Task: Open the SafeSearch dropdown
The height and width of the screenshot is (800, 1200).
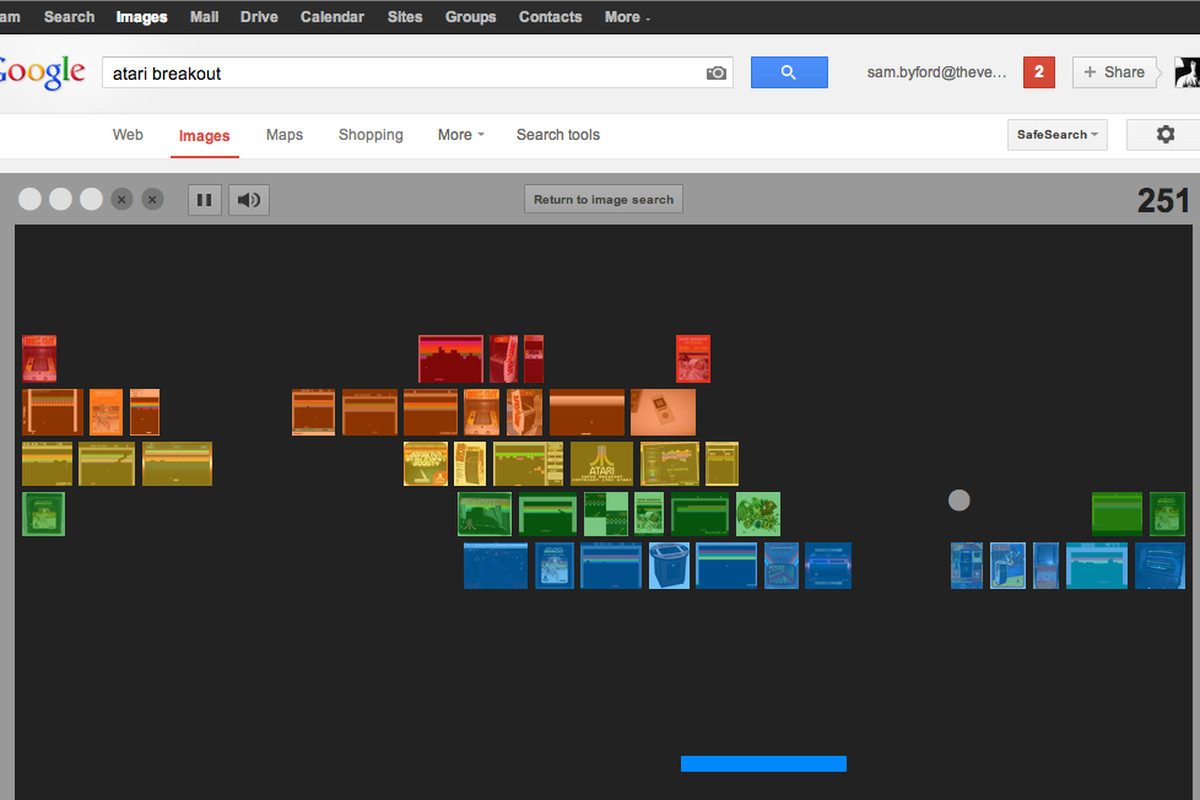Action: click(x=1057, y=134)
